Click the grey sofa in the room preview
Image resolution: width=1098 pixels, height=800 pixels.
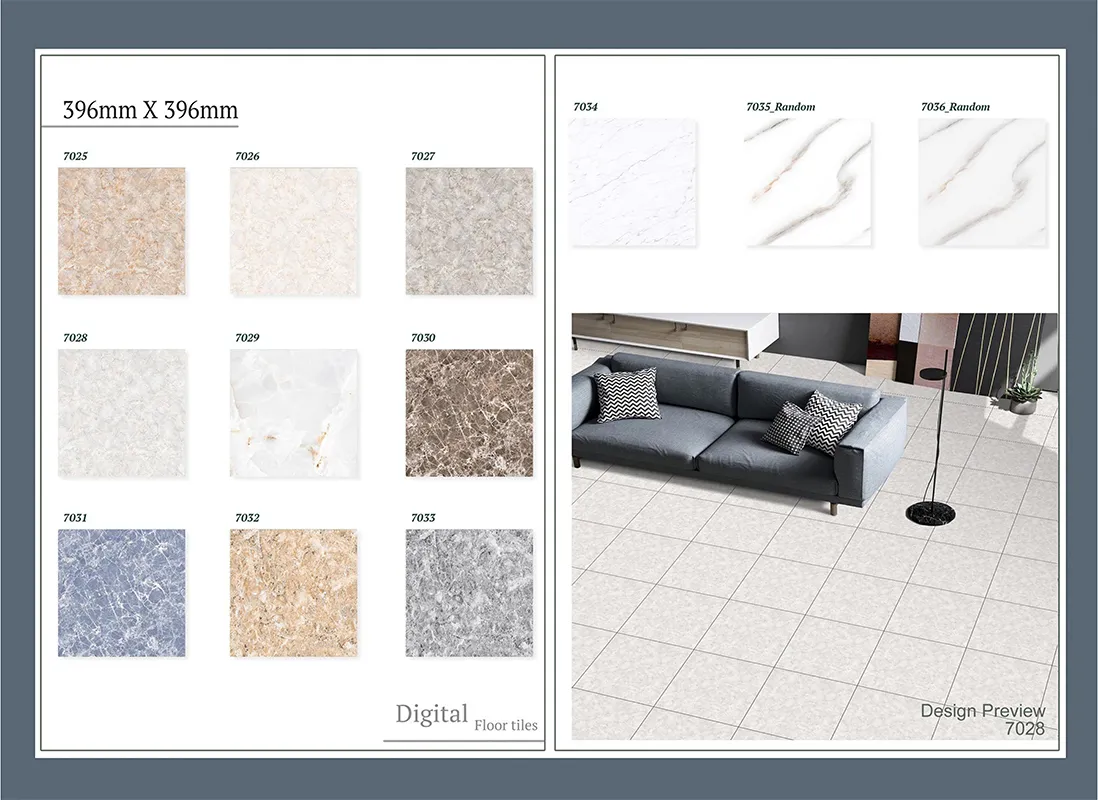pos(720,430)
